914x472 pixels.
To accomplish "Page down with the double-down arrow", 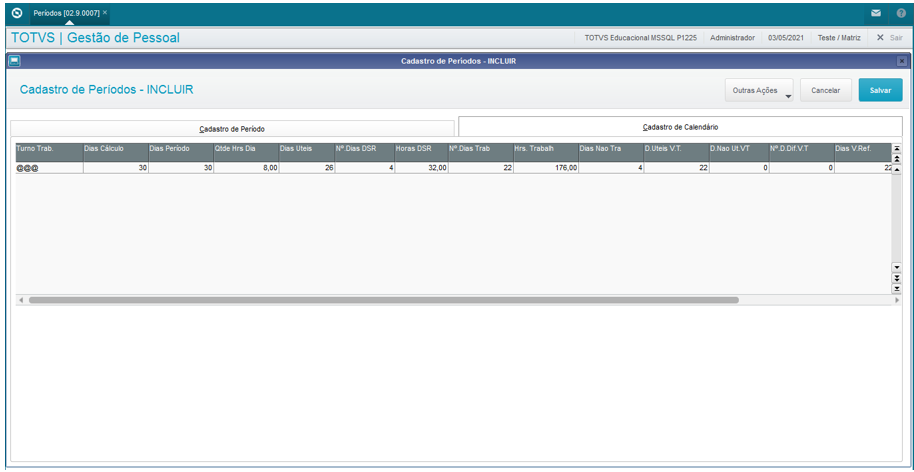I will click(x=897, y=277).
